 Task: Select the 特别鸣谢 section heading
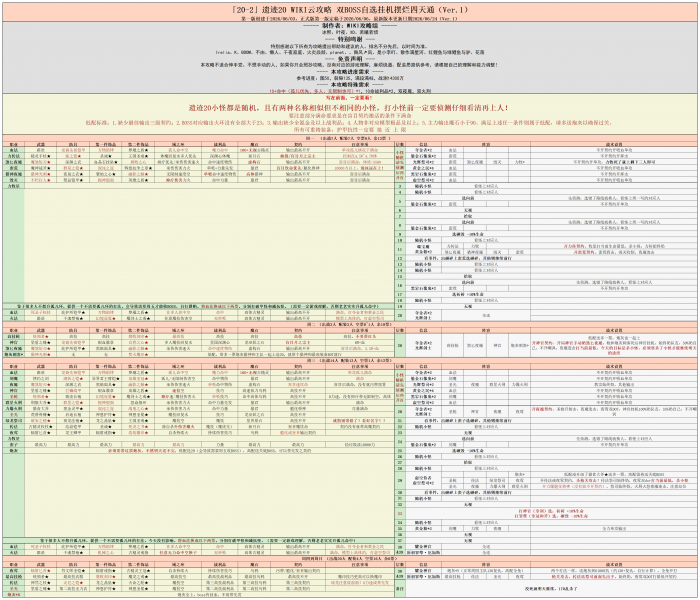(x=350, y=39)
